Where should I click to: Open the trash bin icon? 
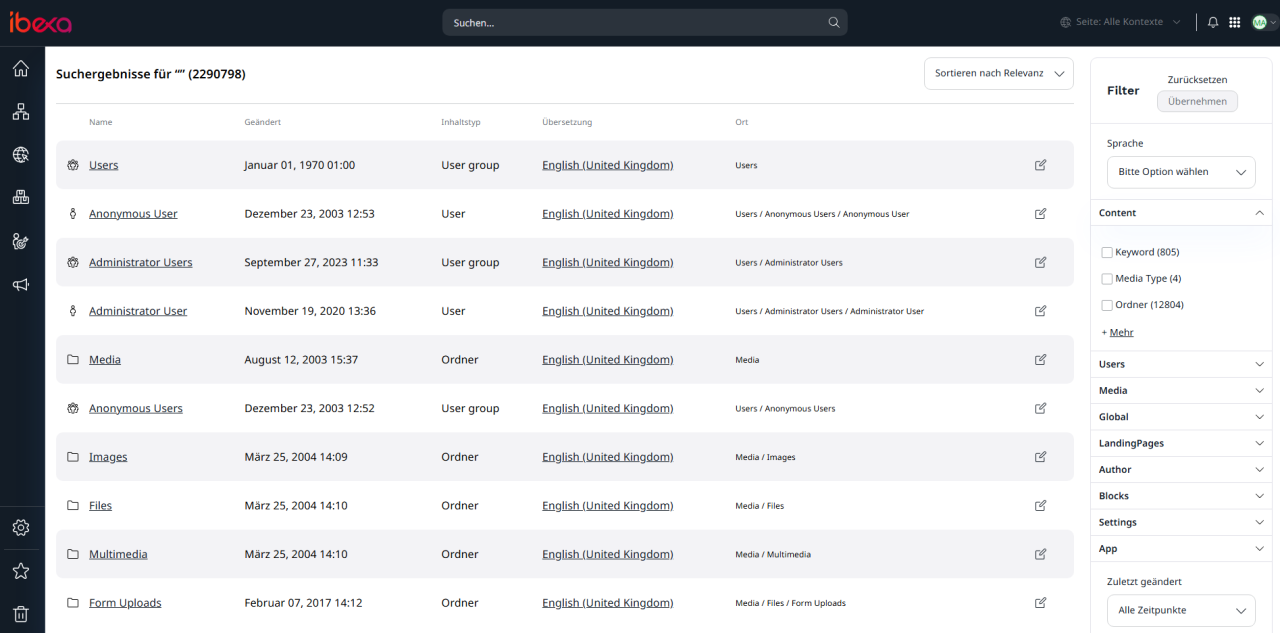(x=21, y=614)
